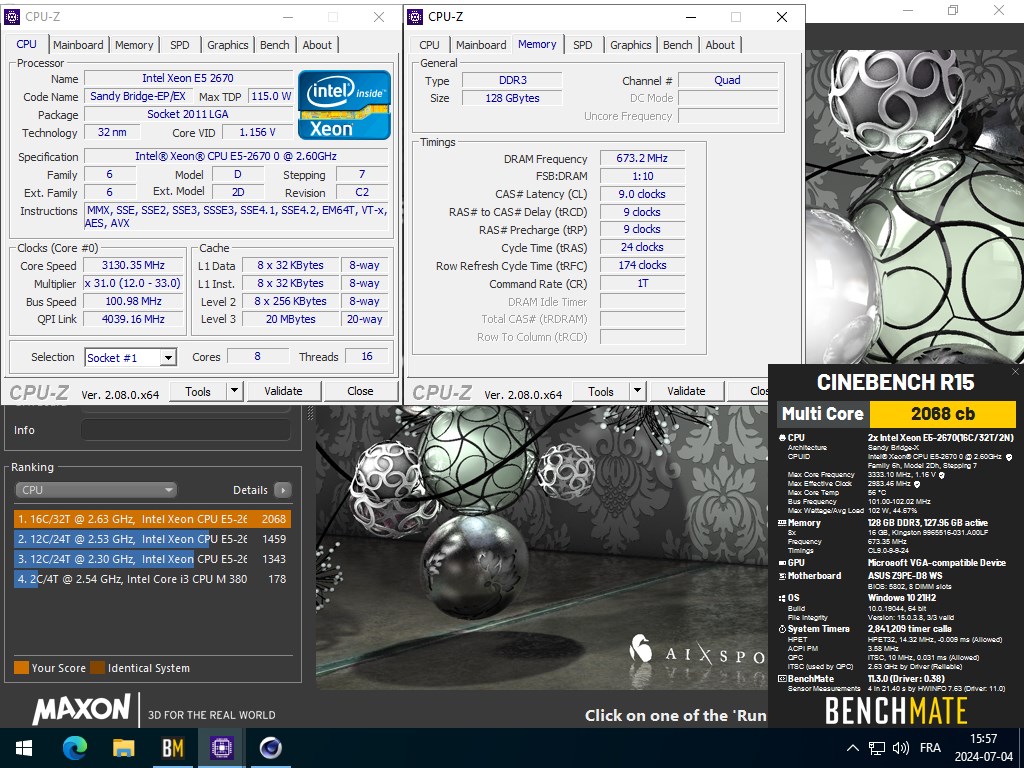The height and width of the screenshot is (768, 1024).
Task: Expand Tools dropdown arrow in right CPU-Z window
Action: click(637, 391)
